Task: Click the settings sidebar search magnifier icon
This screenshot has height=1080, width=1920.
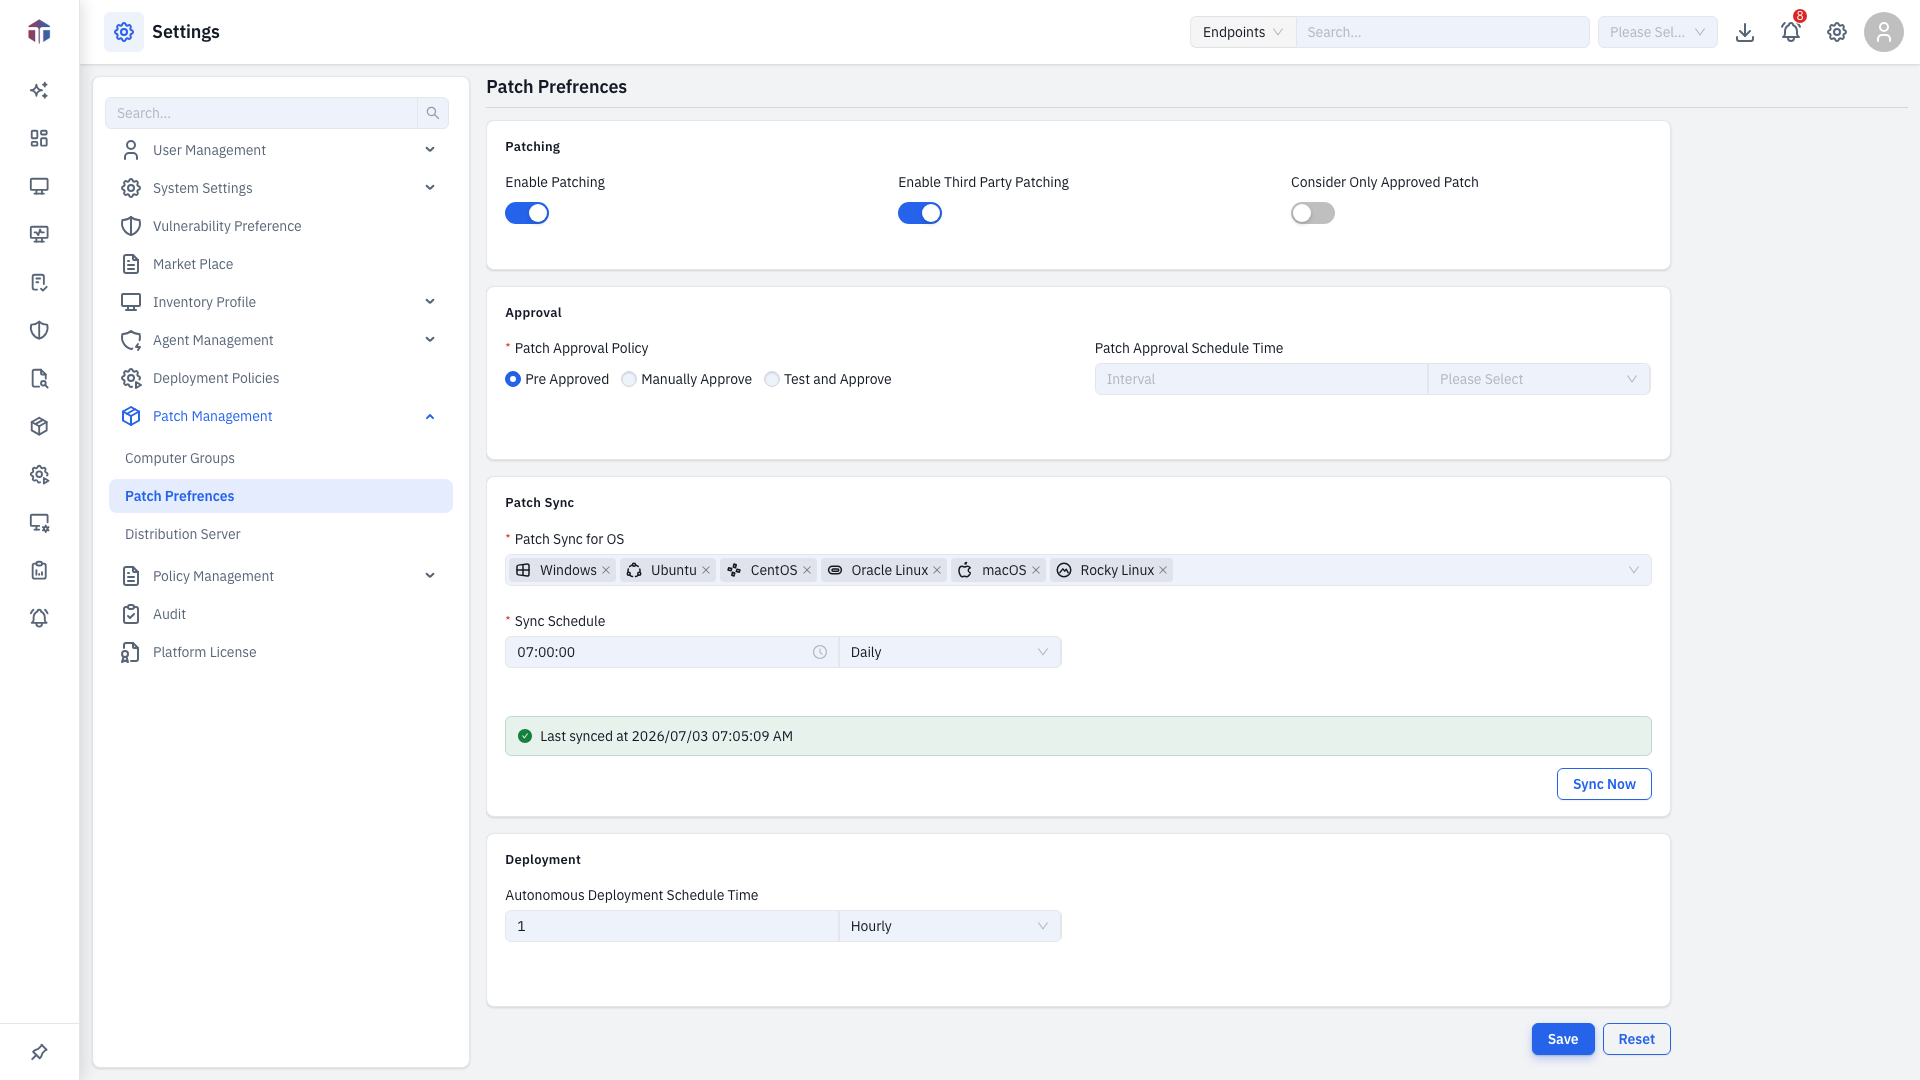Action: click(x=433, y=113)
